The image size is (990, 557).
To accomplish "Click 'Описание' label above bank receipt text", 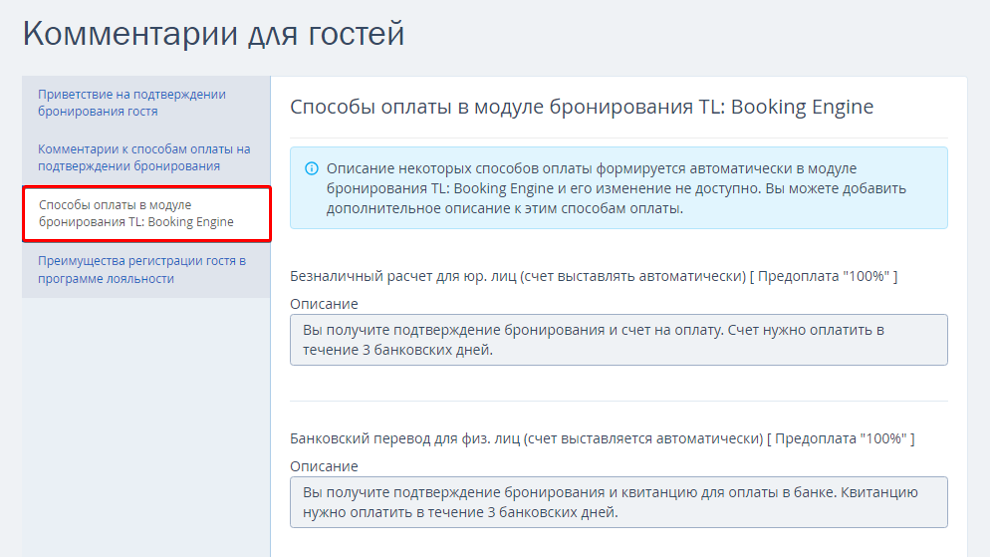I will click(324, 466).
